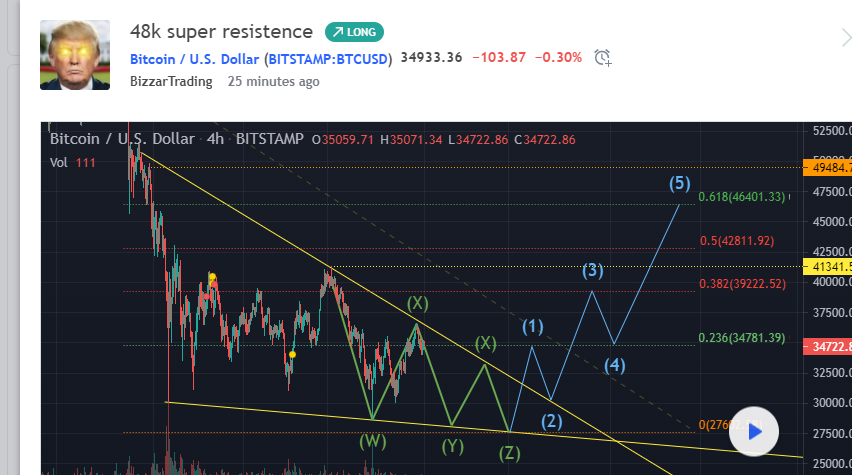Click the play button on the chart

tap(755, 432)
